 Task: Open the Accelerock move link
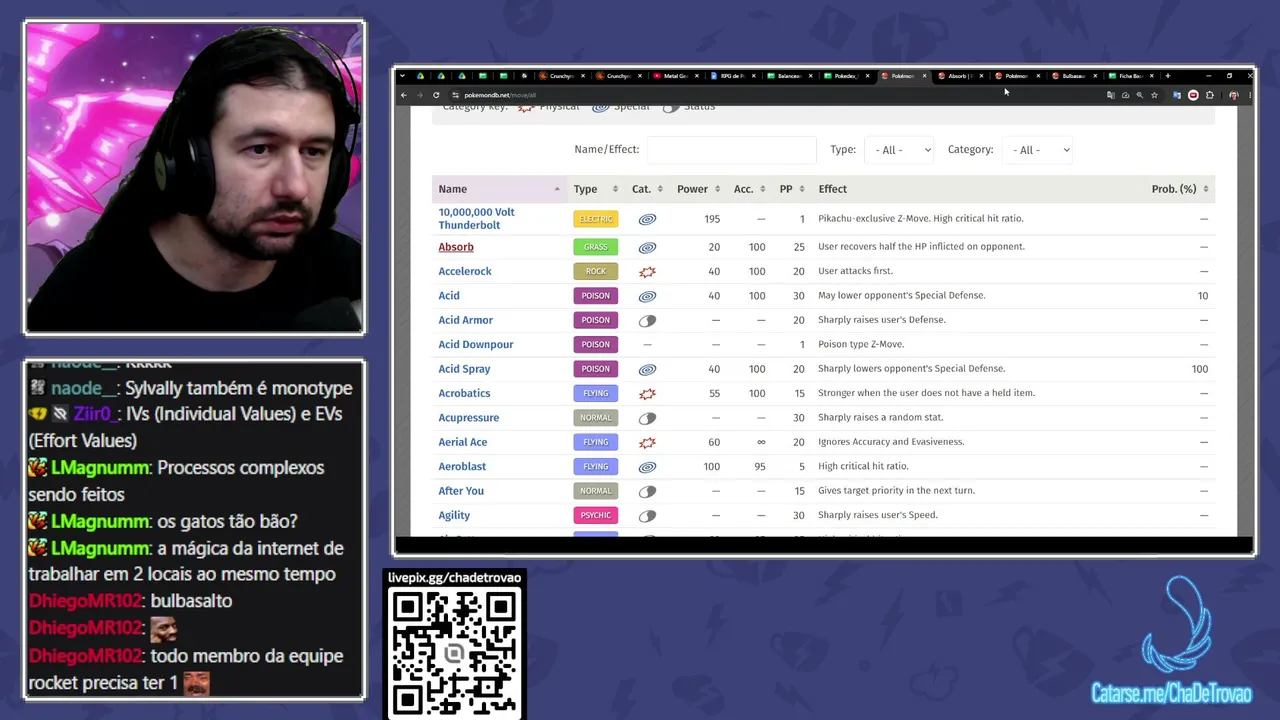(465, 271)
